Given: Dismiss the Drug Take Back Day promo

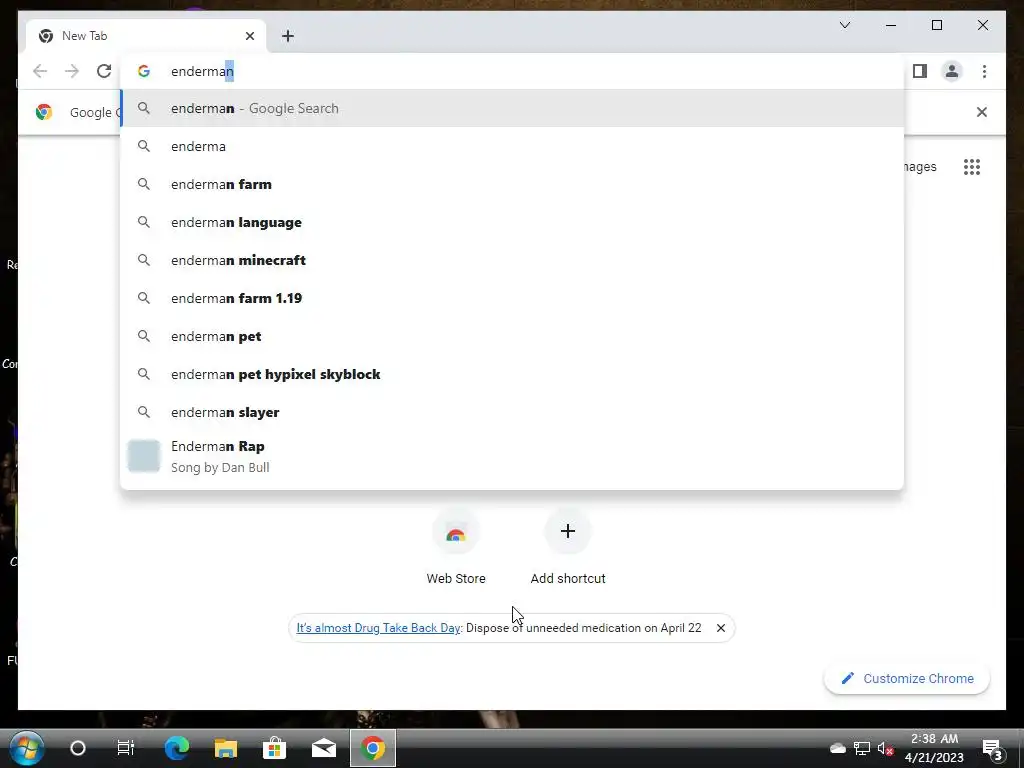Looking at the screenshot, I should [721, 628].
